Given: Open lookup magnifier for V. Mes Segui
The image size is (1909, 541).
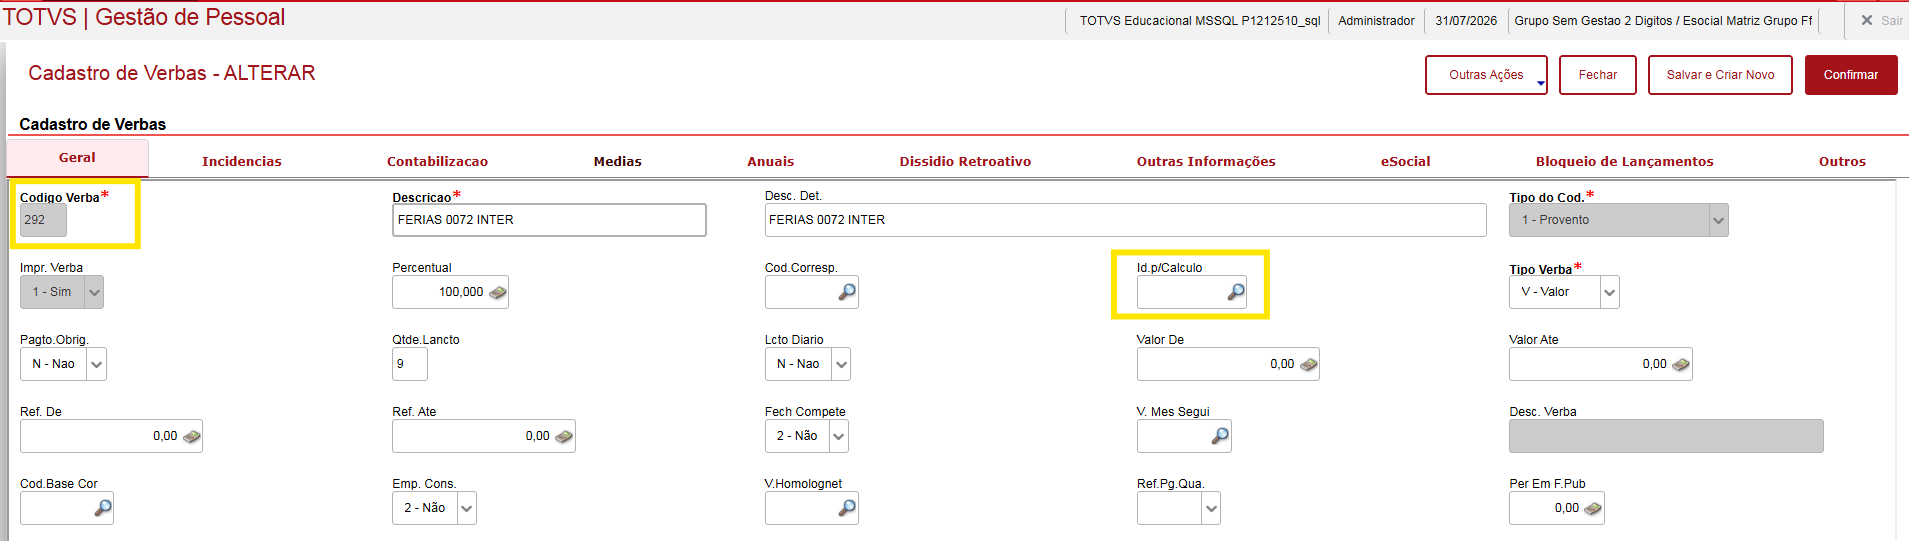Looking at the screenshot, I should 1220,436.
